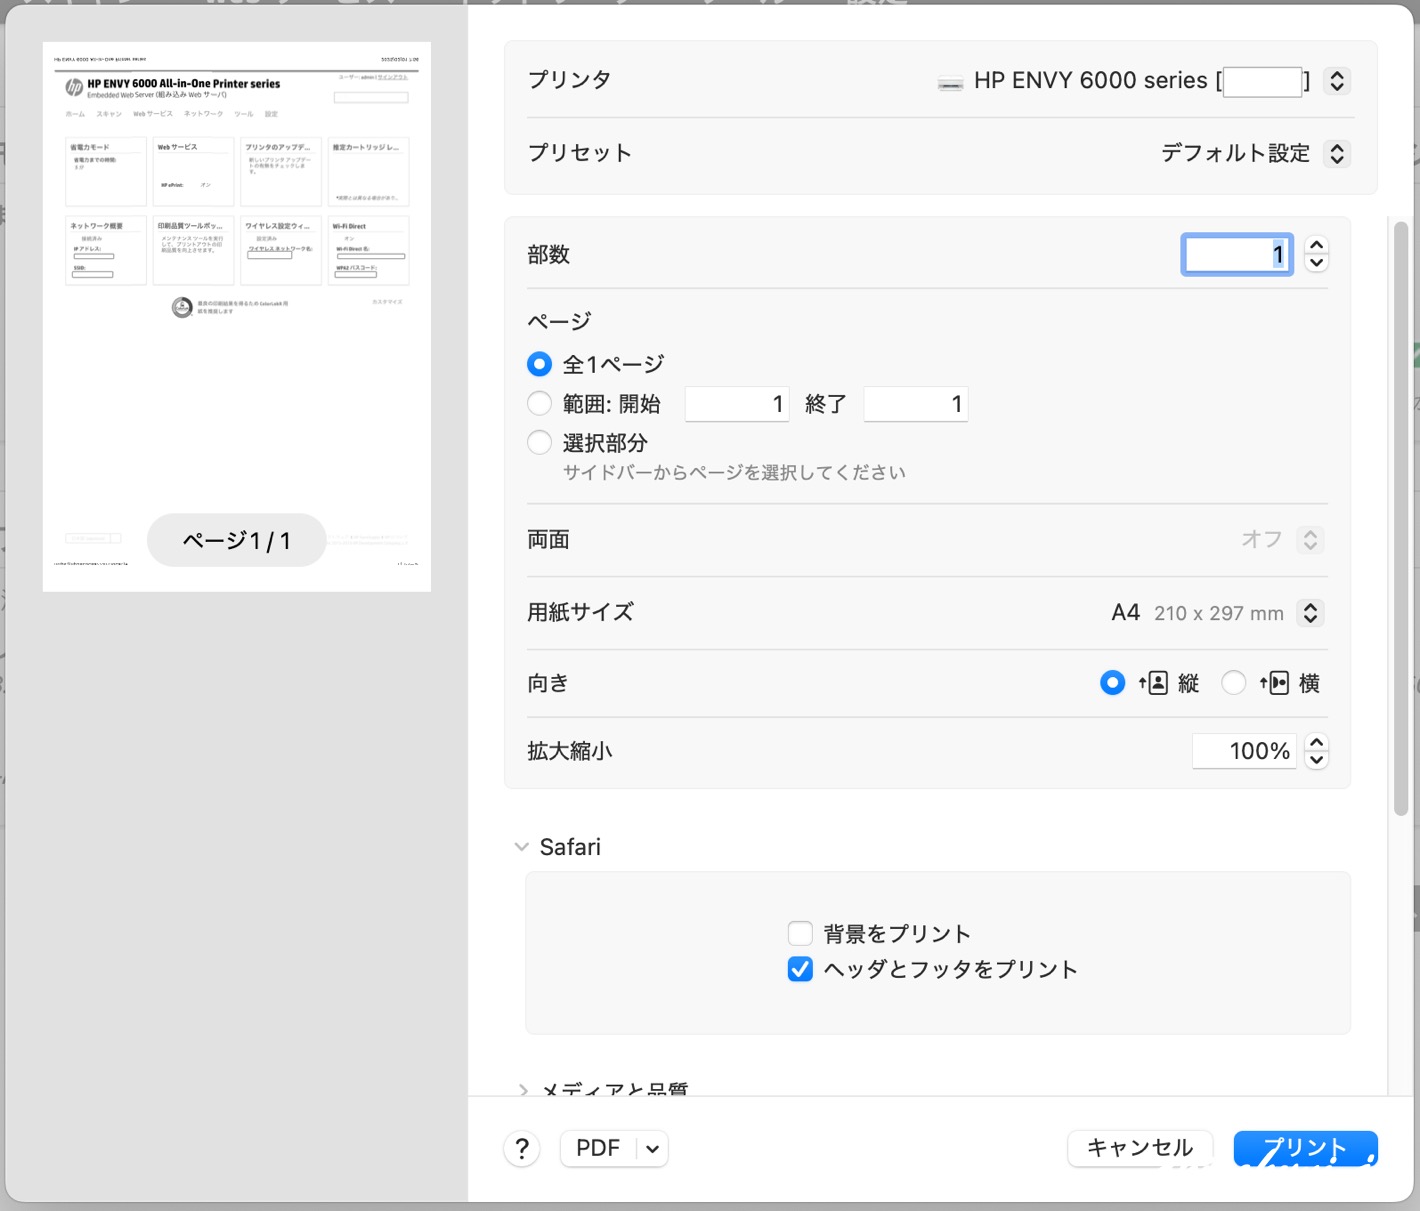Click the page preview thumbnail
This screenshot has height=1211, width=1420.
[x=237, y=316]
